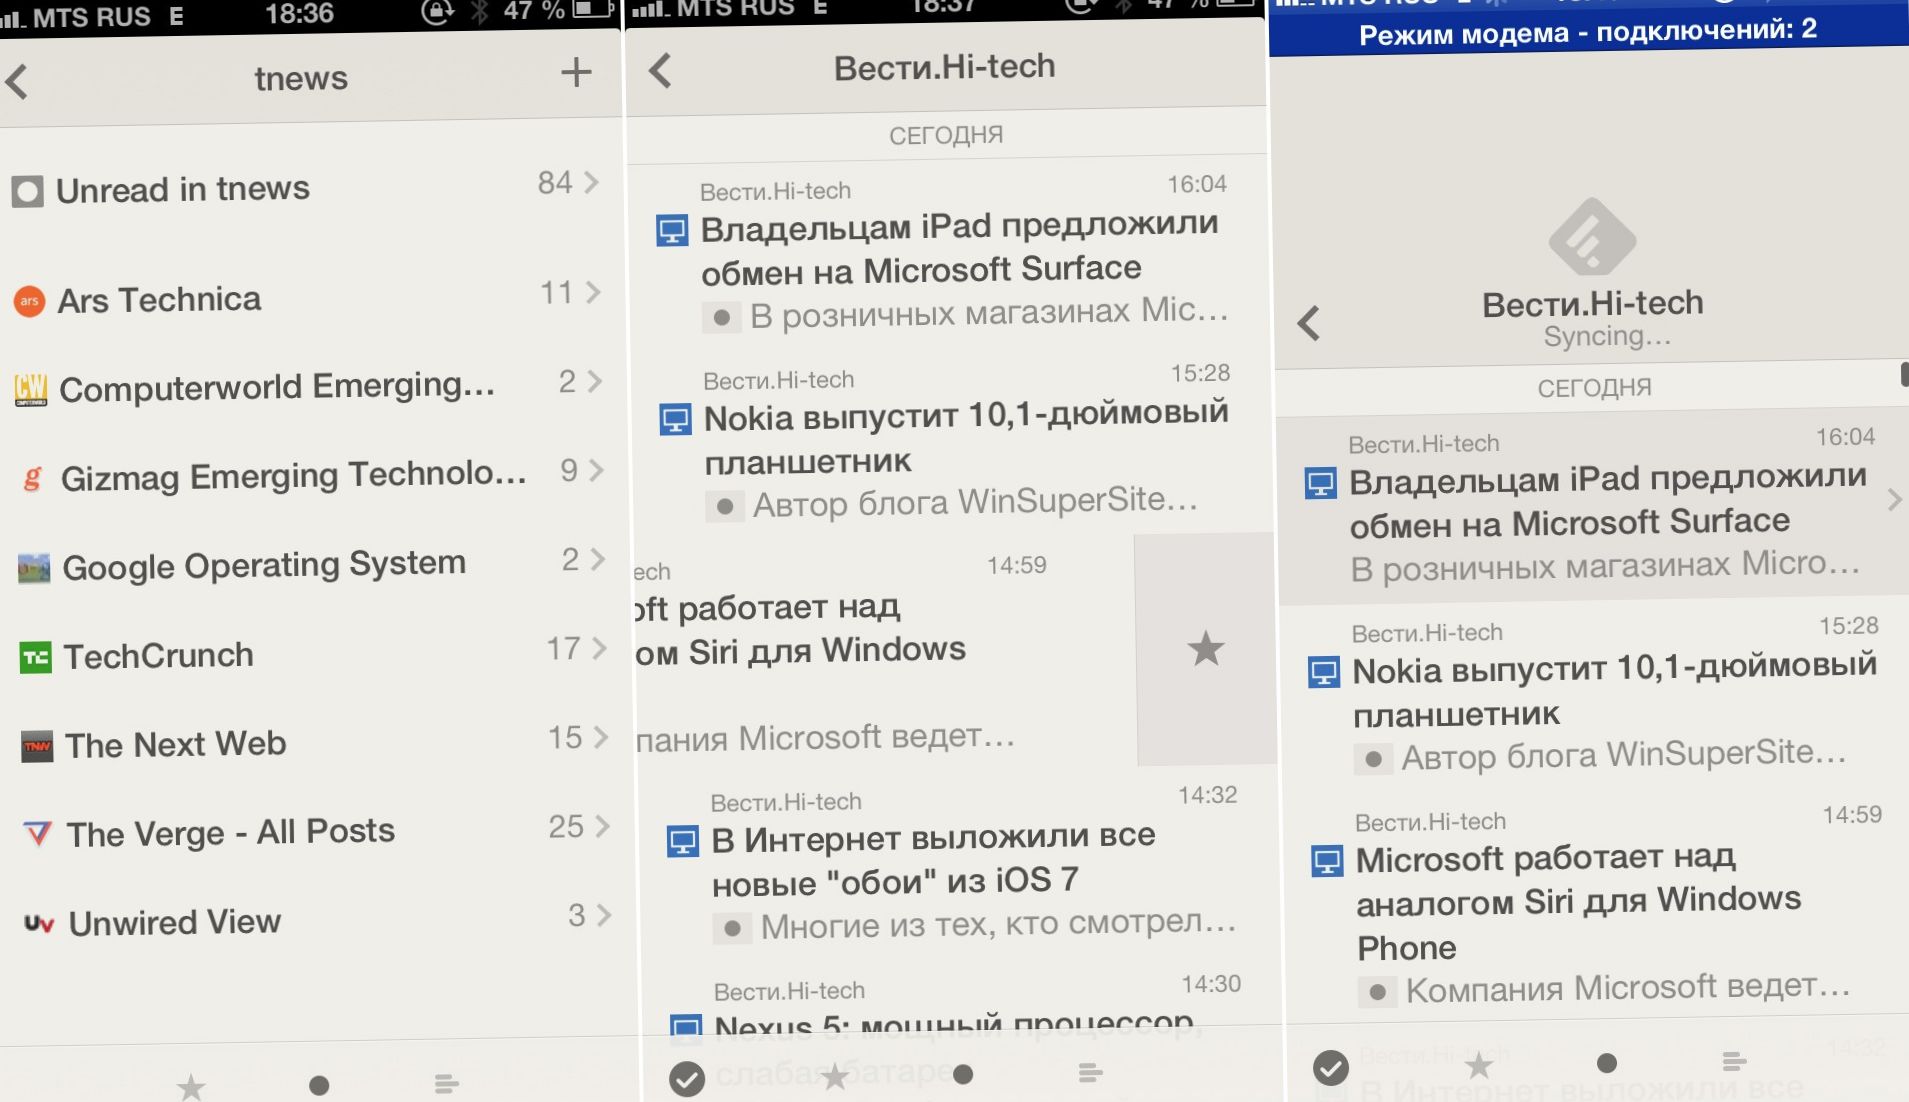
Task: Toggle unread dot on middle iPad Surface article
Action: point(721,318)
